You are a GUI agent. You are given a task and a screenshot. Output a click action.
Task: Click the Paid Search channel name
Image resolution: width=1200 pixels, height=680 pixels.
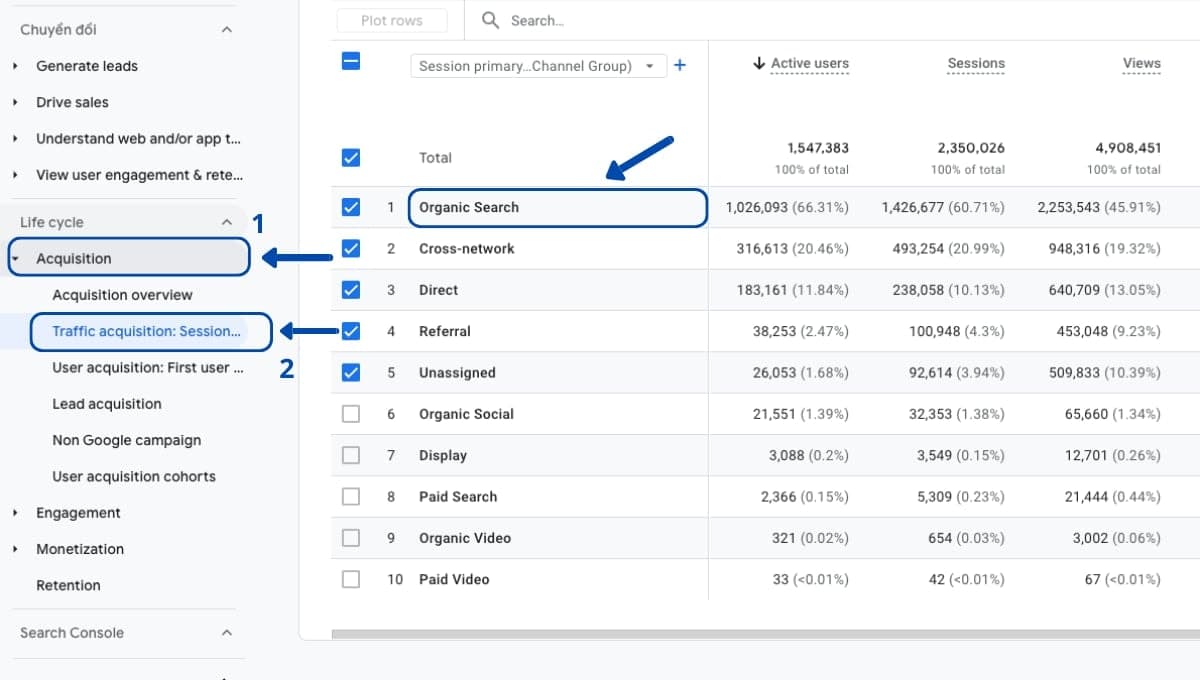(x=458, y=496)
